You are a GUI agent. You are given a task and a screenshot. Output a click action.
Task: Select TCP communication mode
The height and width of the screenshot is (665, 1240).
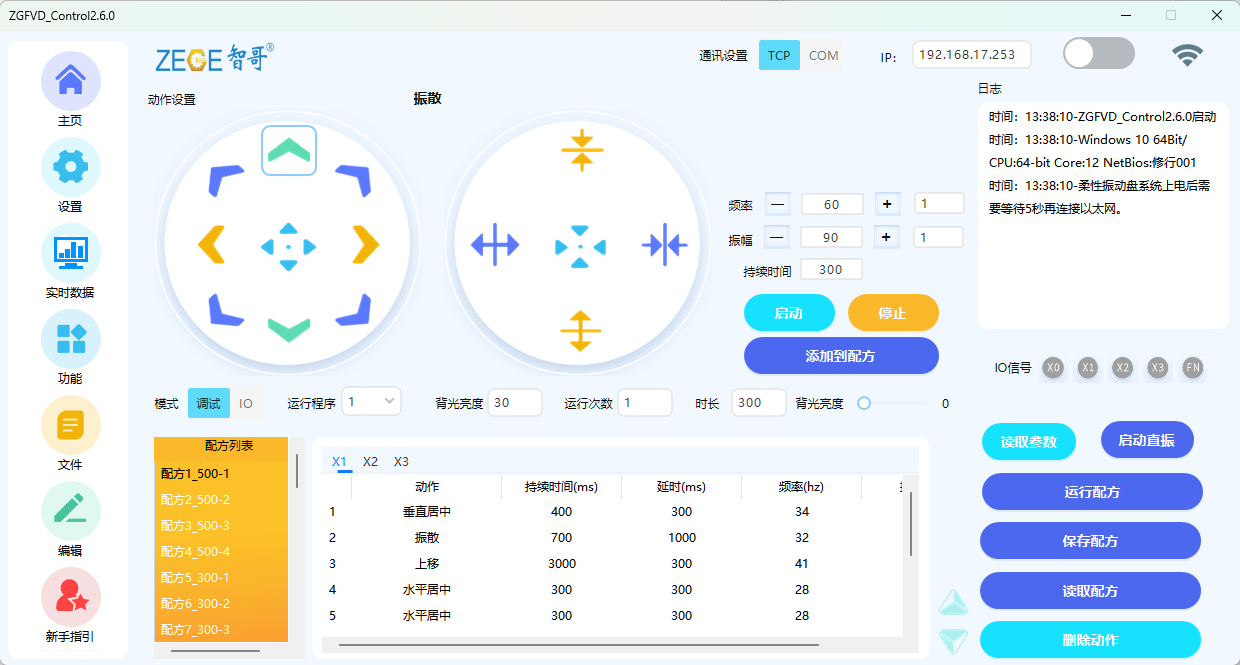[x=779, y=55]
